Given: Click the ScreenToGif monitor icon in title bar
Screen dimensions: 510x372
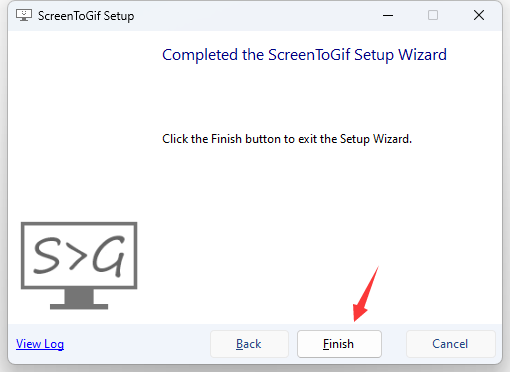Looking at the screenshot, I should [x=24, y=15].
